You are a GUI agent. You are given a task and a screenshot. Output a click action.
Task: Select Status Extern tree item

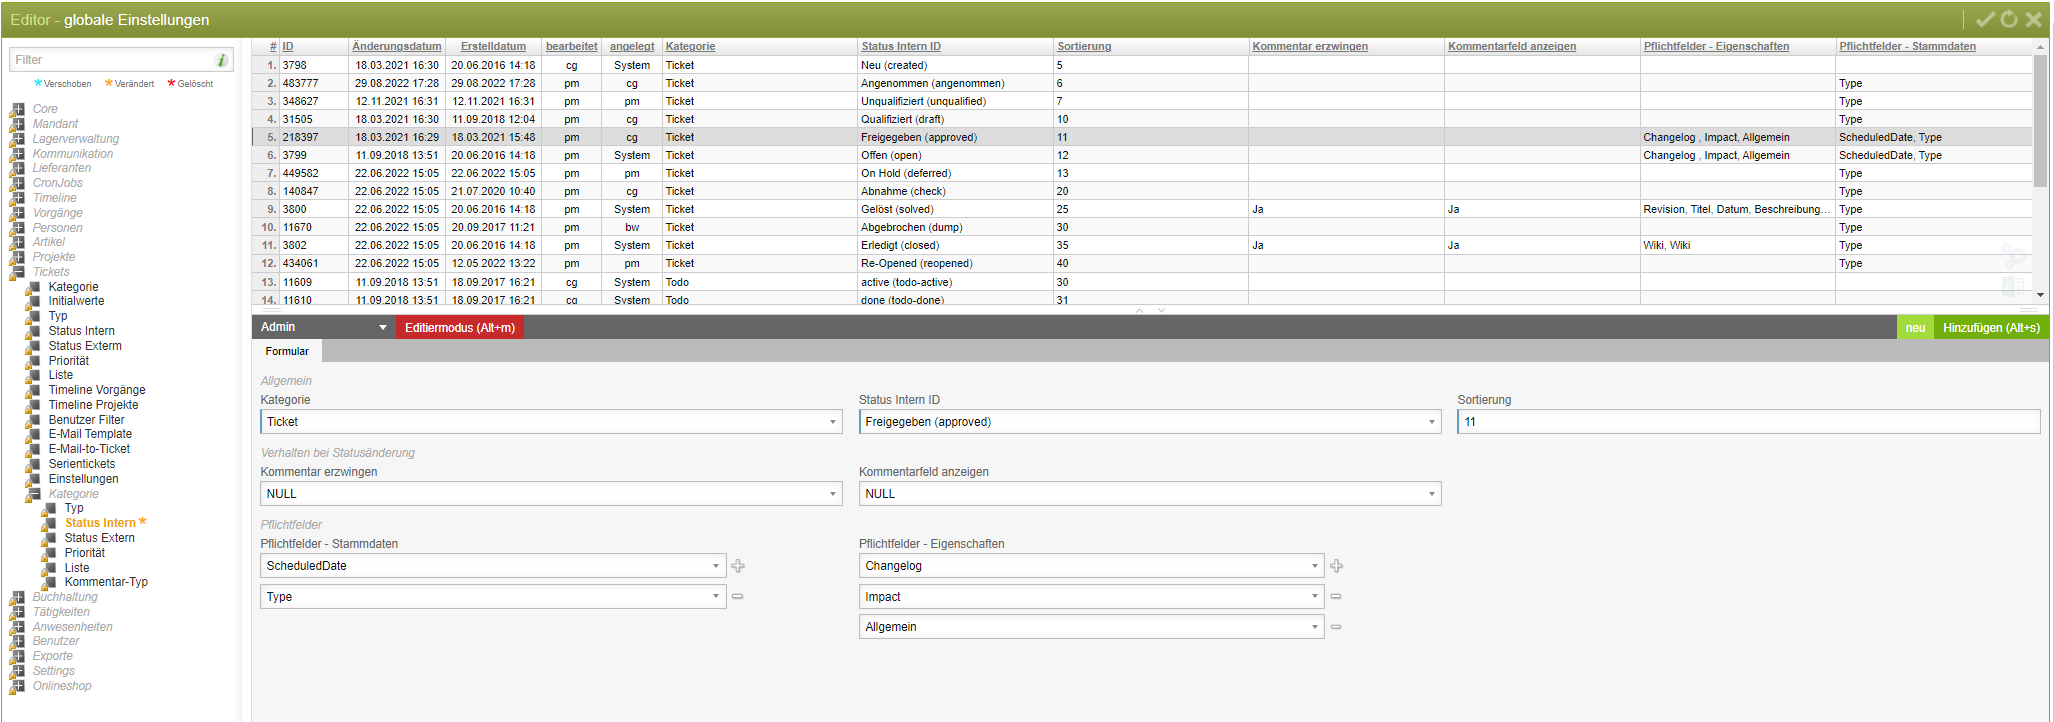tap(99, 538)
